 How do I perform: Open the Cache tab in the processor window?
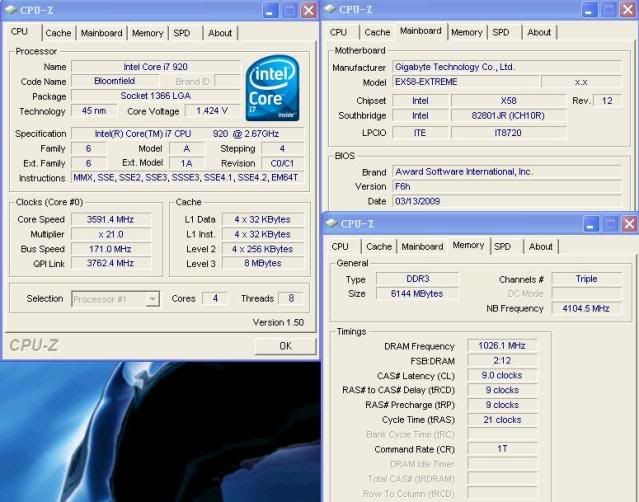[x=58, y=33]
